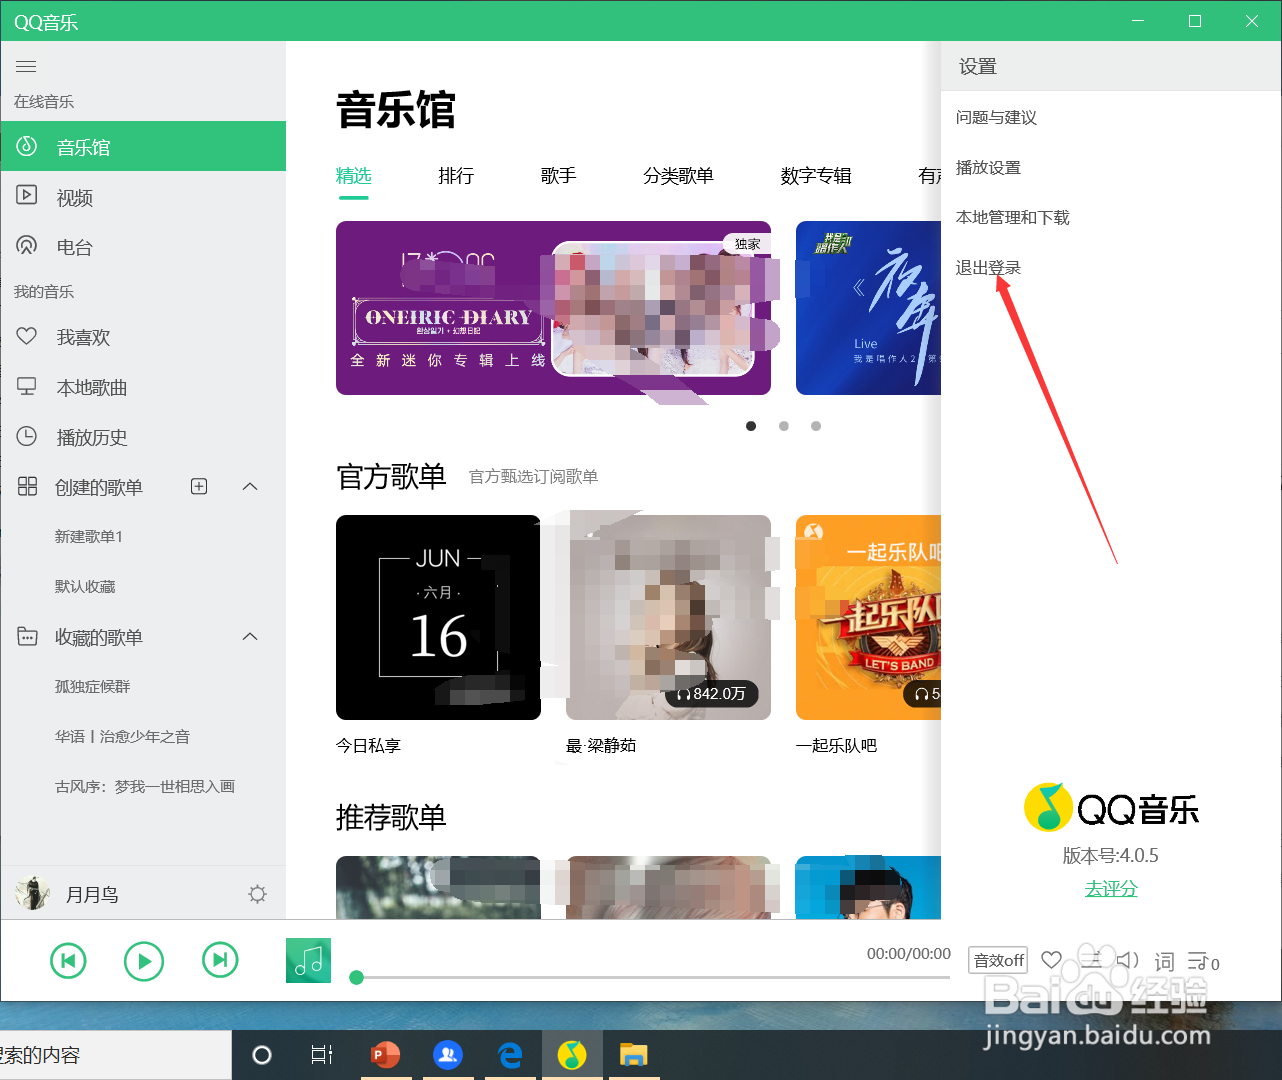
Task: Open 本地歌曲 local songs
Action: coord(143,387)
